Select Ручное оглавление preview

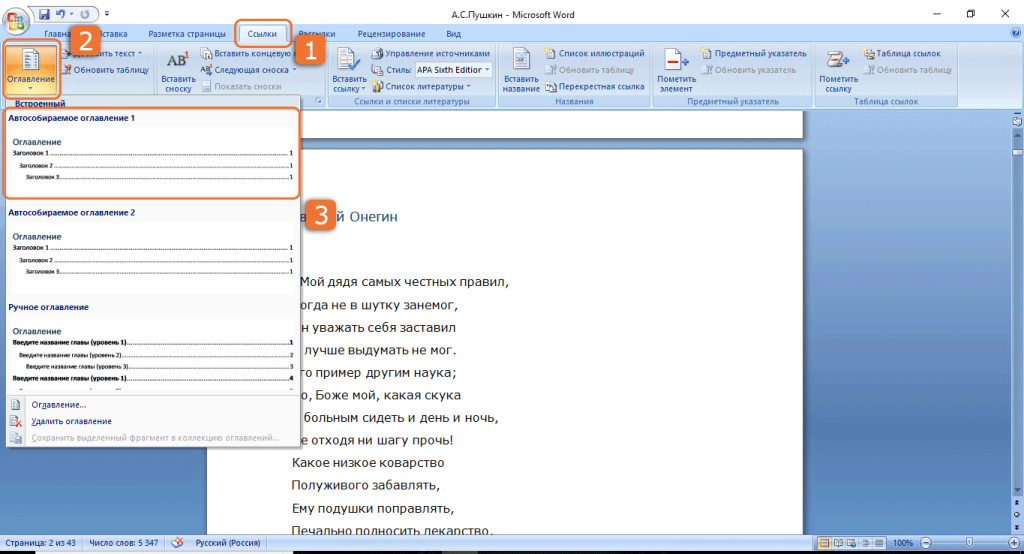tap(152, 345)
